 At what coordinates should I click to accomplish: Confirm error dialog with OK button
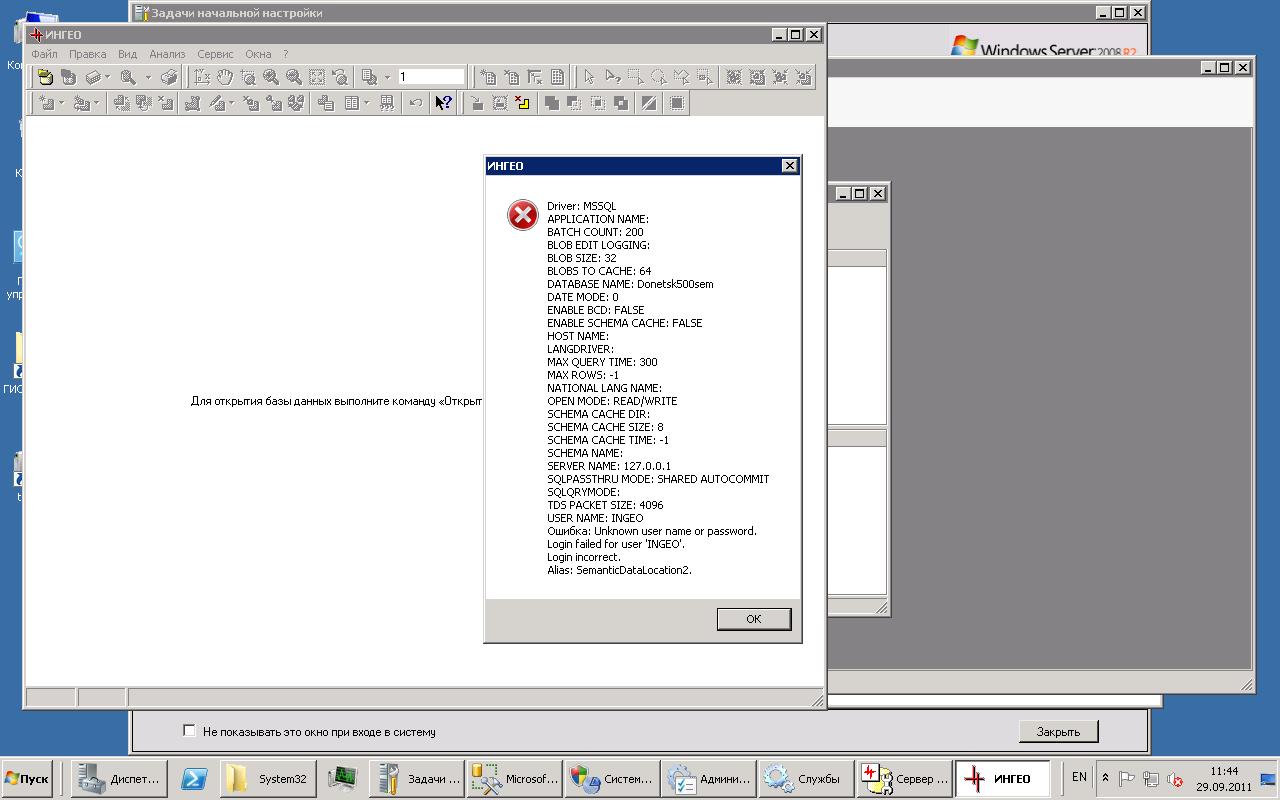754,619
